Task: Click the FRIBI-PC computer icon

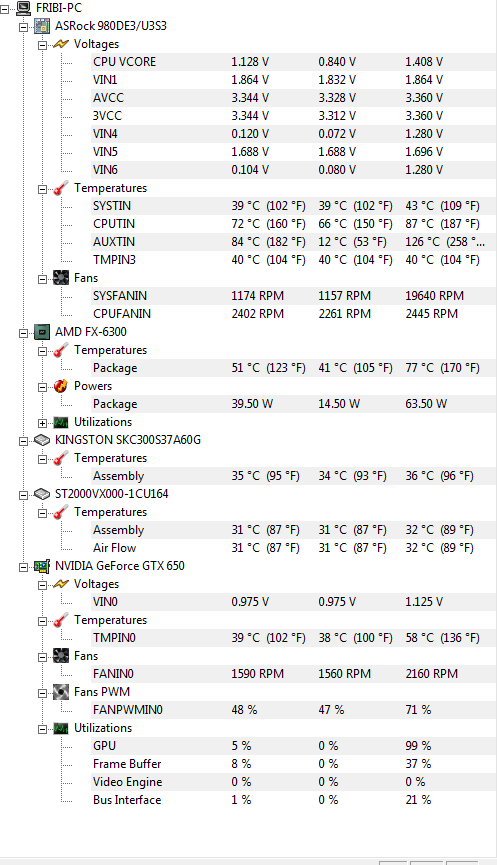Action: point(23,8)
